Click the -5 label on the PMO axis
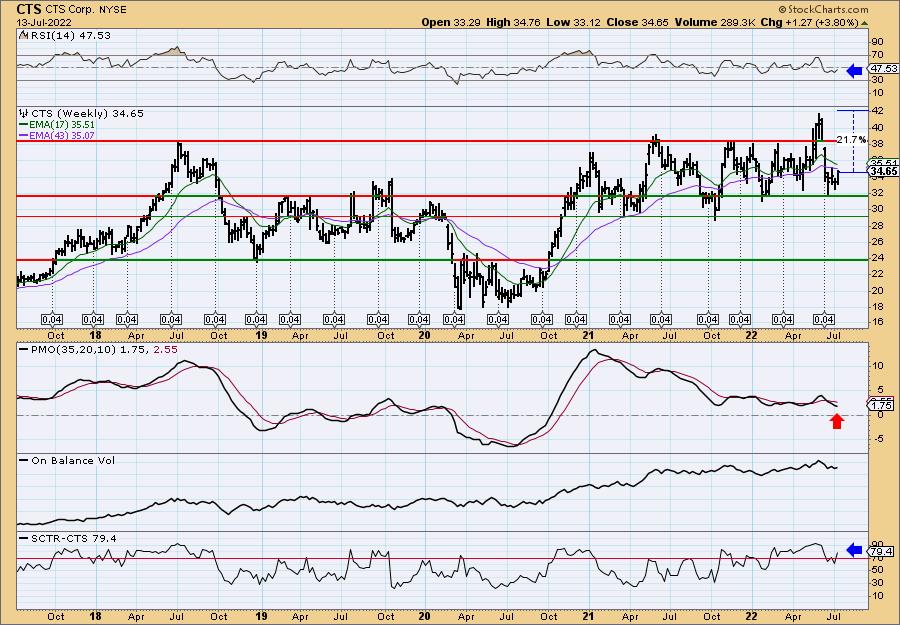This screenshot has height=625, width=900. pyautogui.click(x=878, y=440)
